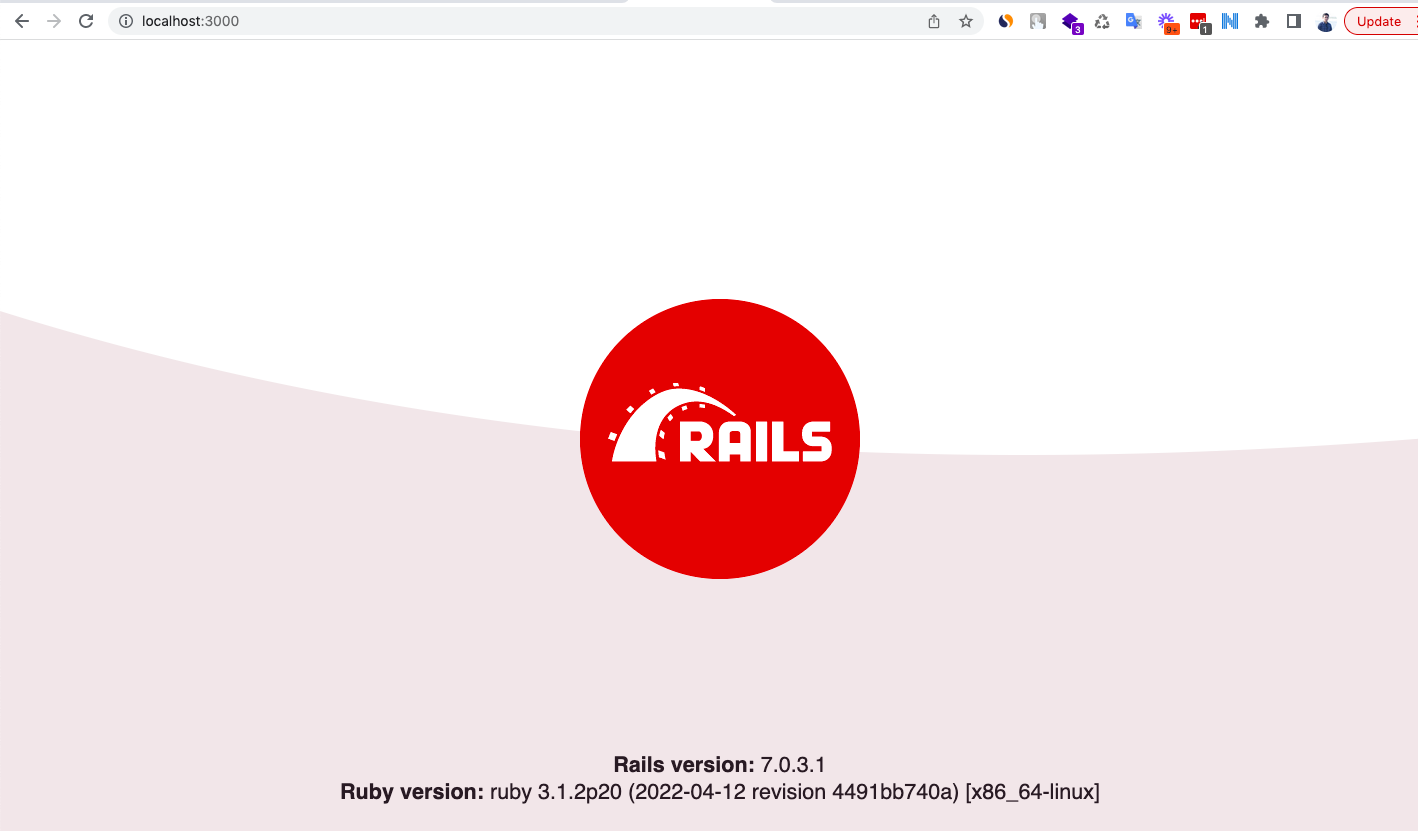
Task: Open the Chrome profile avatar
Action: click(x=1326, y=21)
